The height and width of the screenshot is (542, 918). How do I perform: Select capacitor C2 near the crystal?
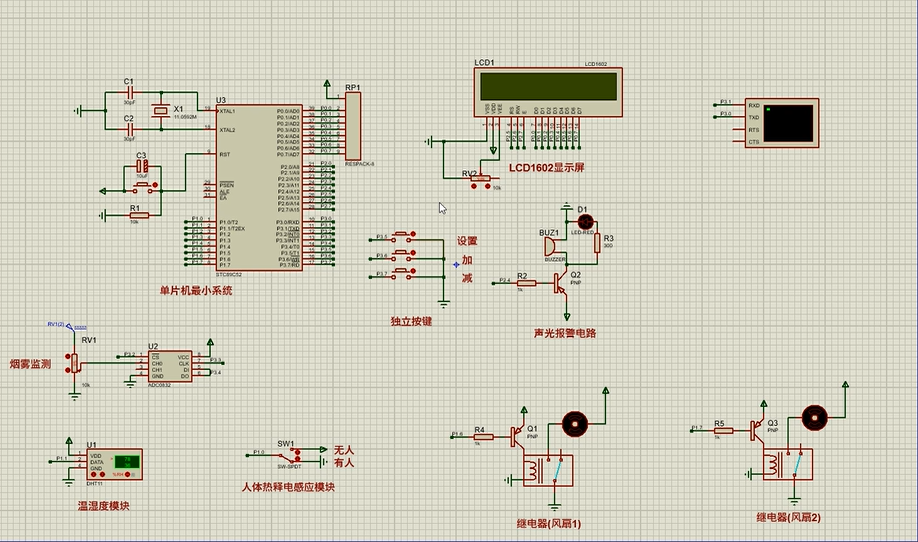tap(130, 129)
